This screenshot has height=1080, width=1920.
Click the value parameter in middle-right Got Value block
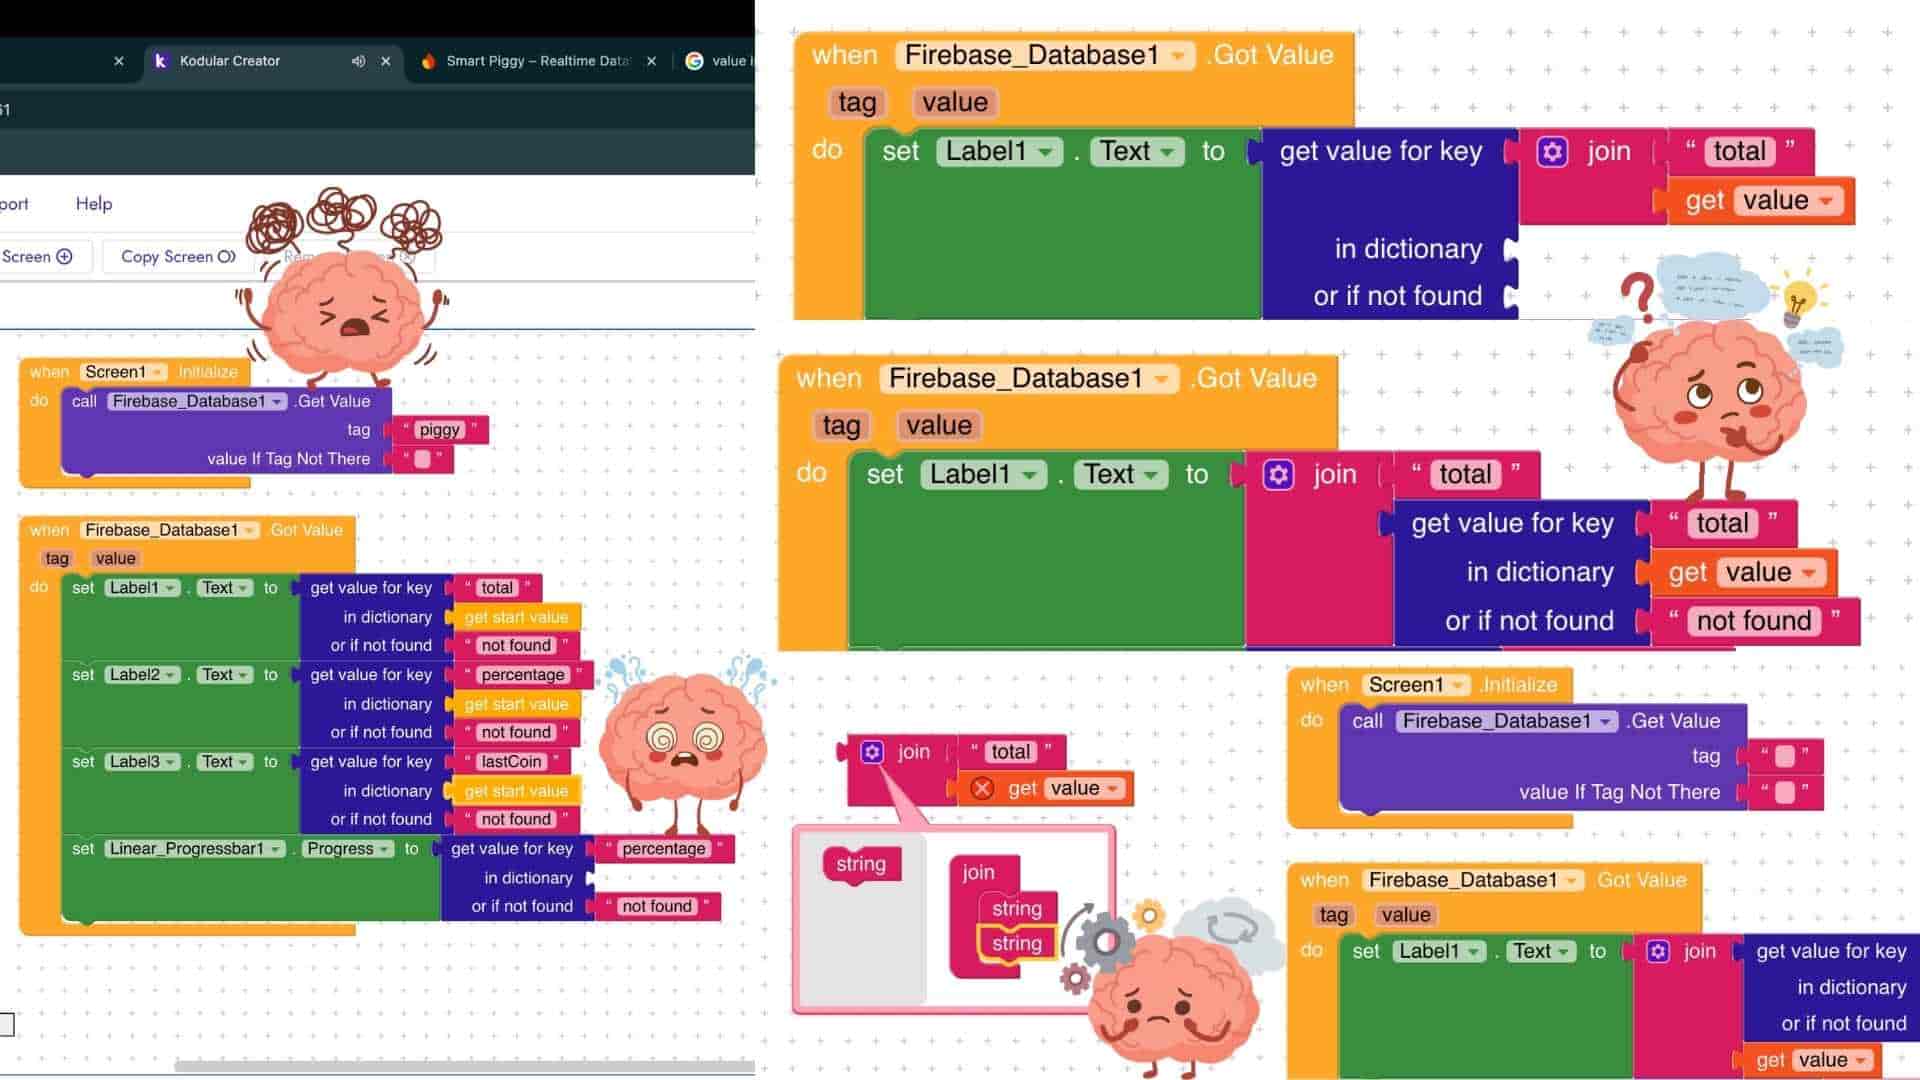pos(939,426)
